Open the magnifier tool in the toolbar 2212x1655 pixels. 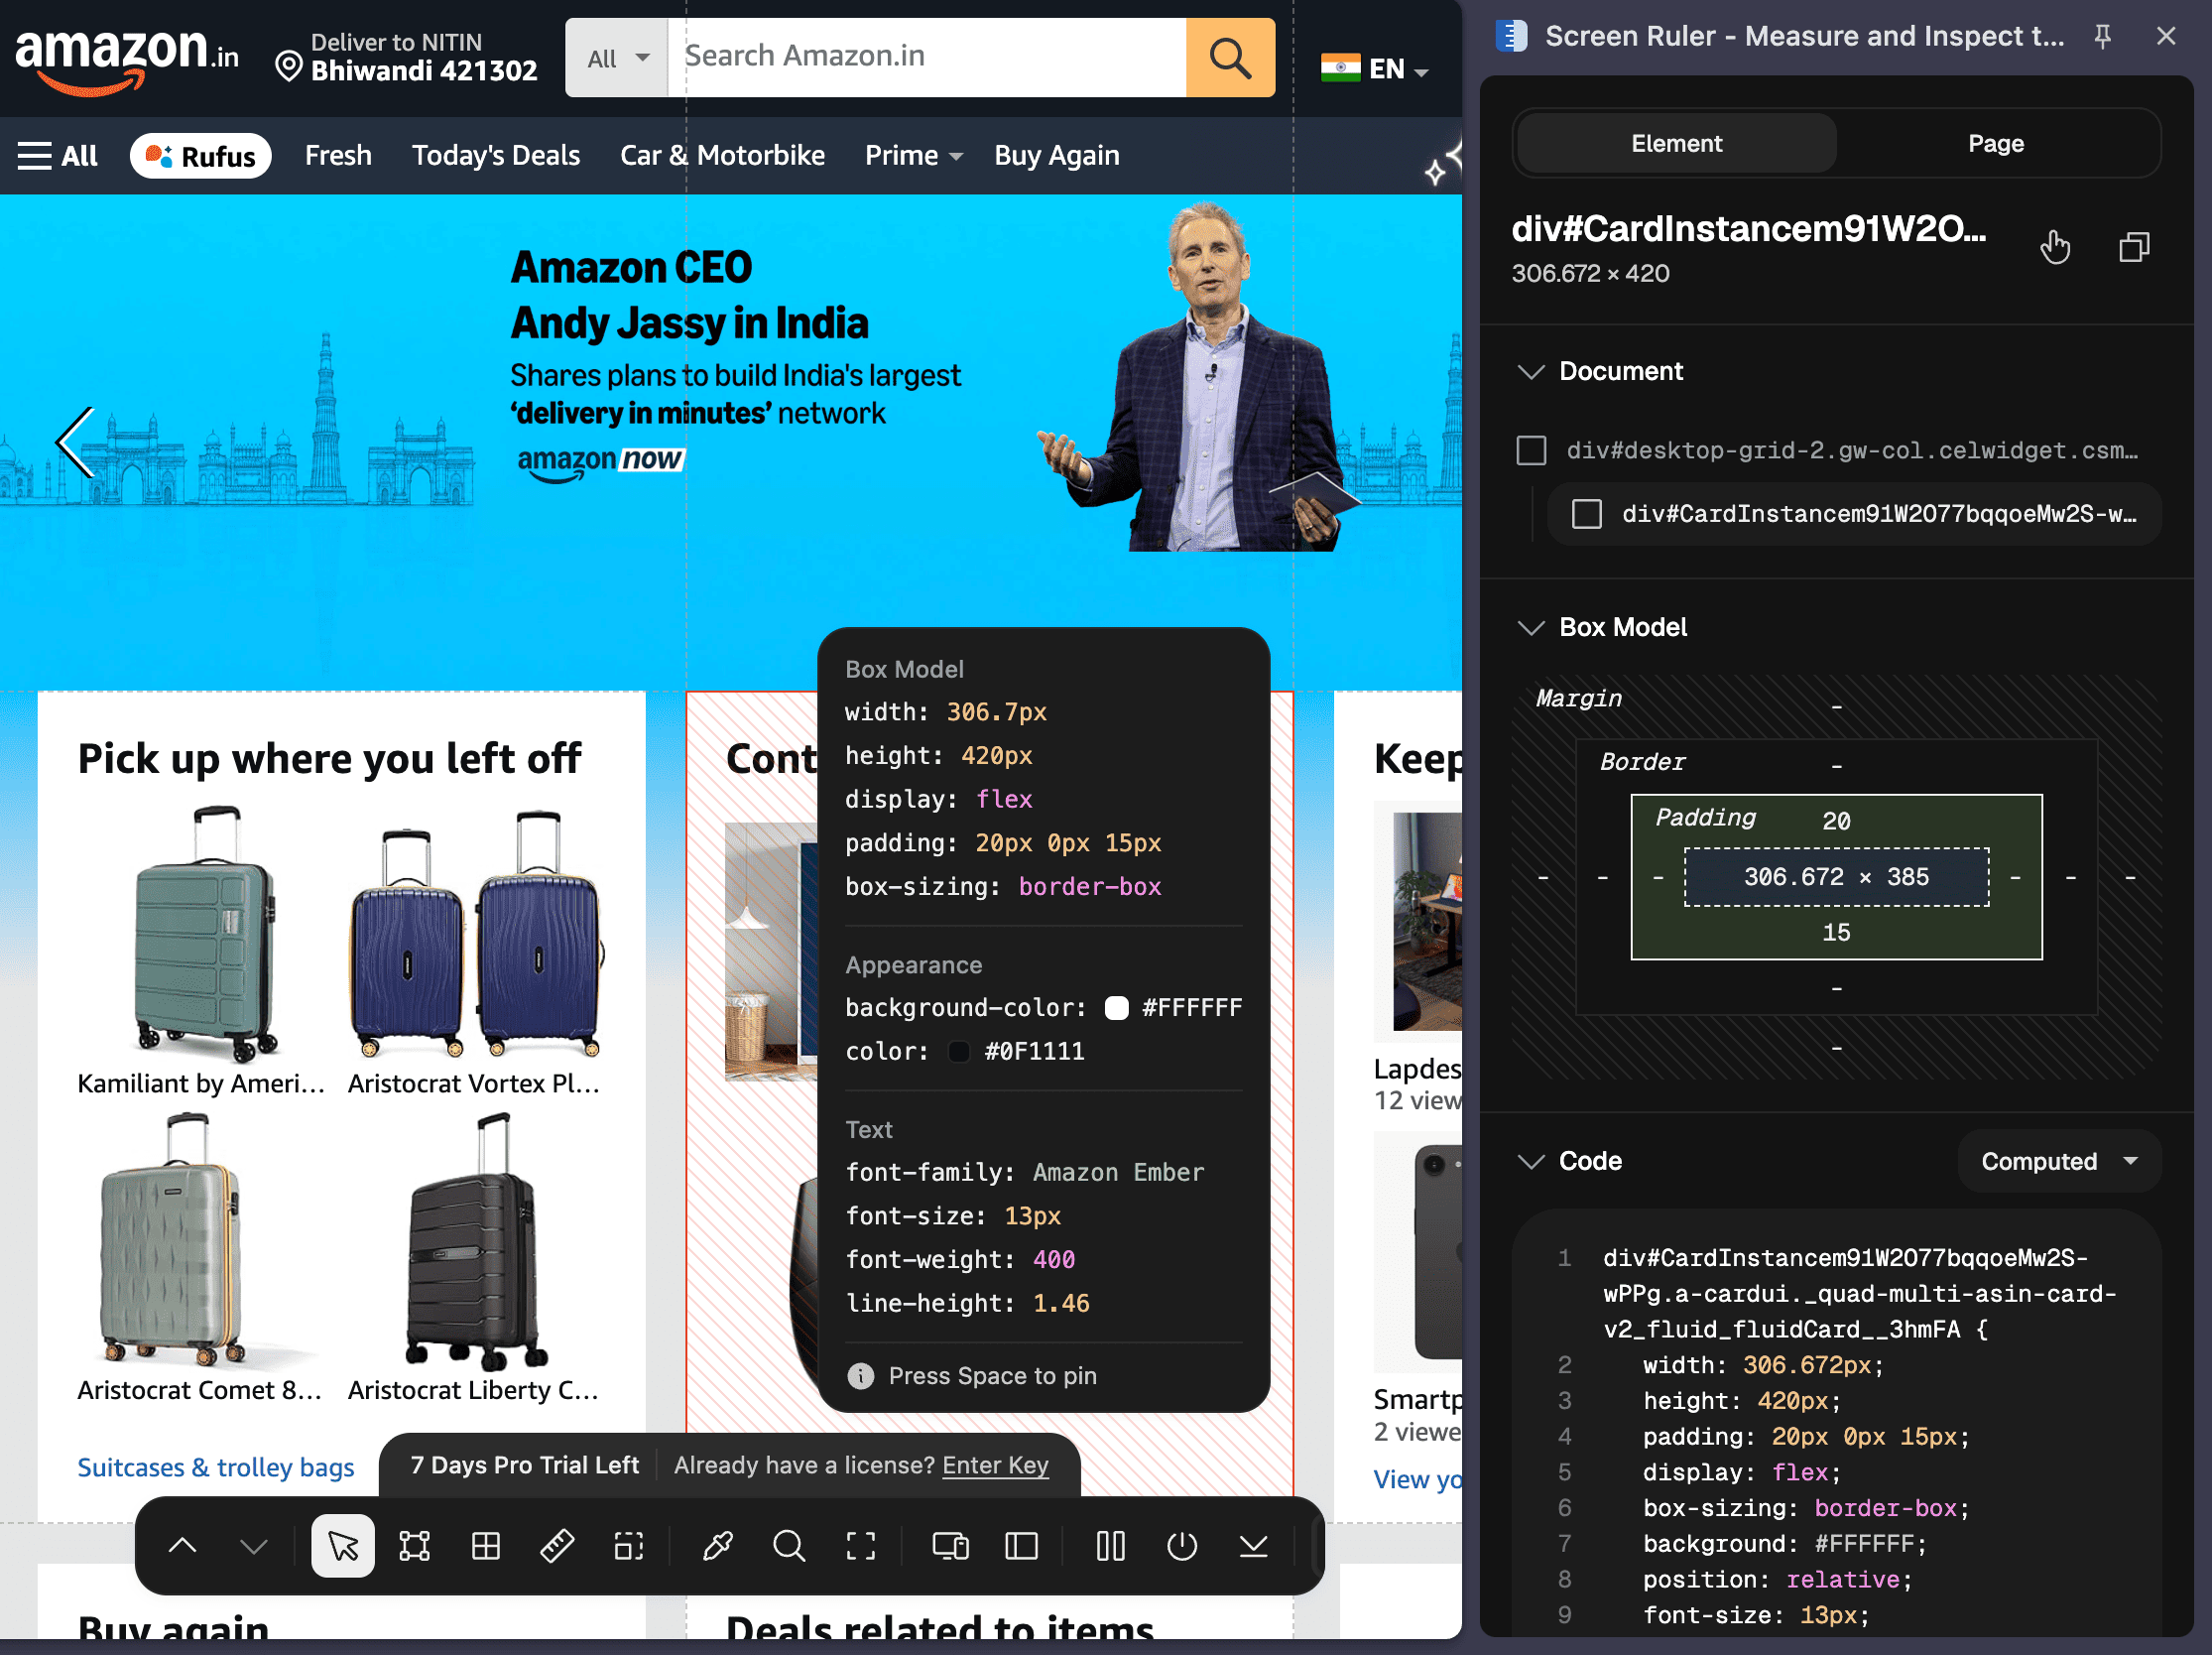pyautogui.click(x=789, y=1546)
